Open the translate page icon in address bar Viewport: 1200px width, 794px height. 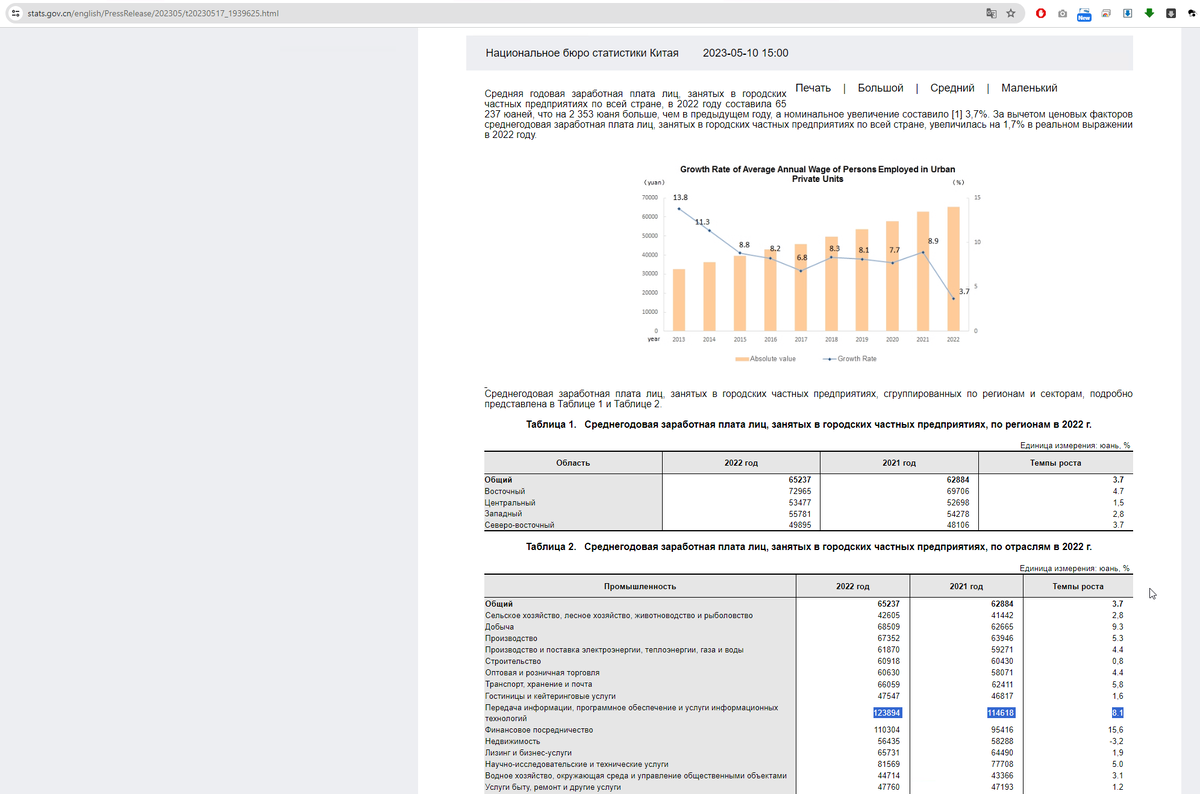[x=991, y=14]
